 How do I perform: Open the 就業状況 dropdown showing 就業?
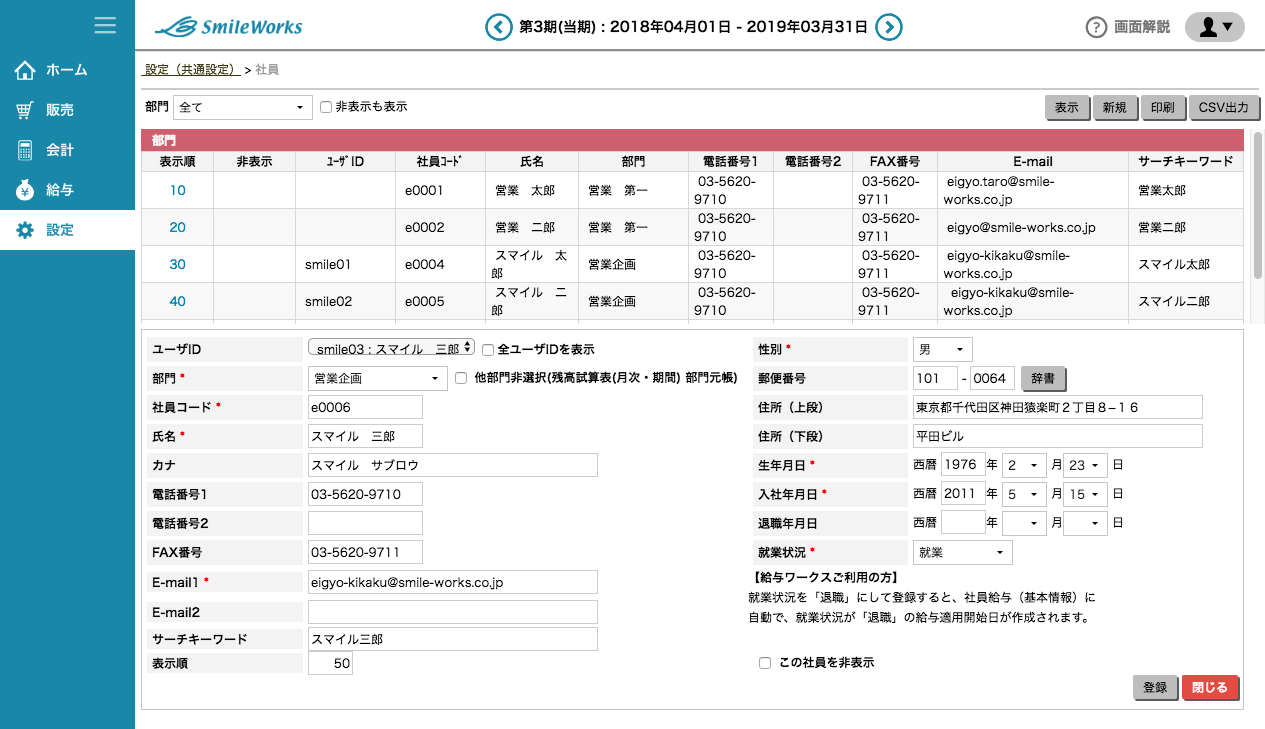coord(962,552)
